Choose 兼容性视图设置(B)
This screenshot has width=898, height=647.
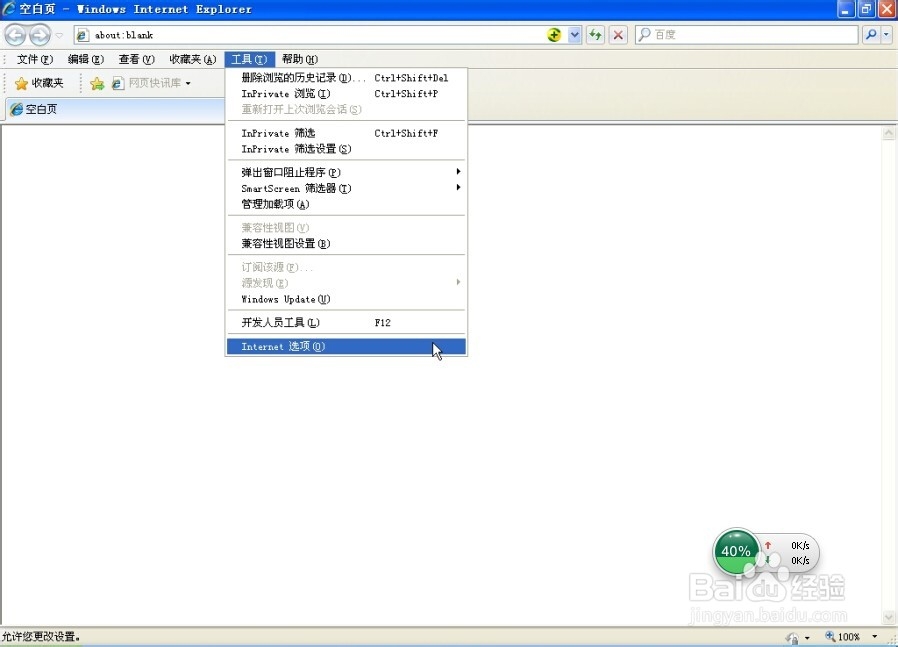tap(346, 243)
